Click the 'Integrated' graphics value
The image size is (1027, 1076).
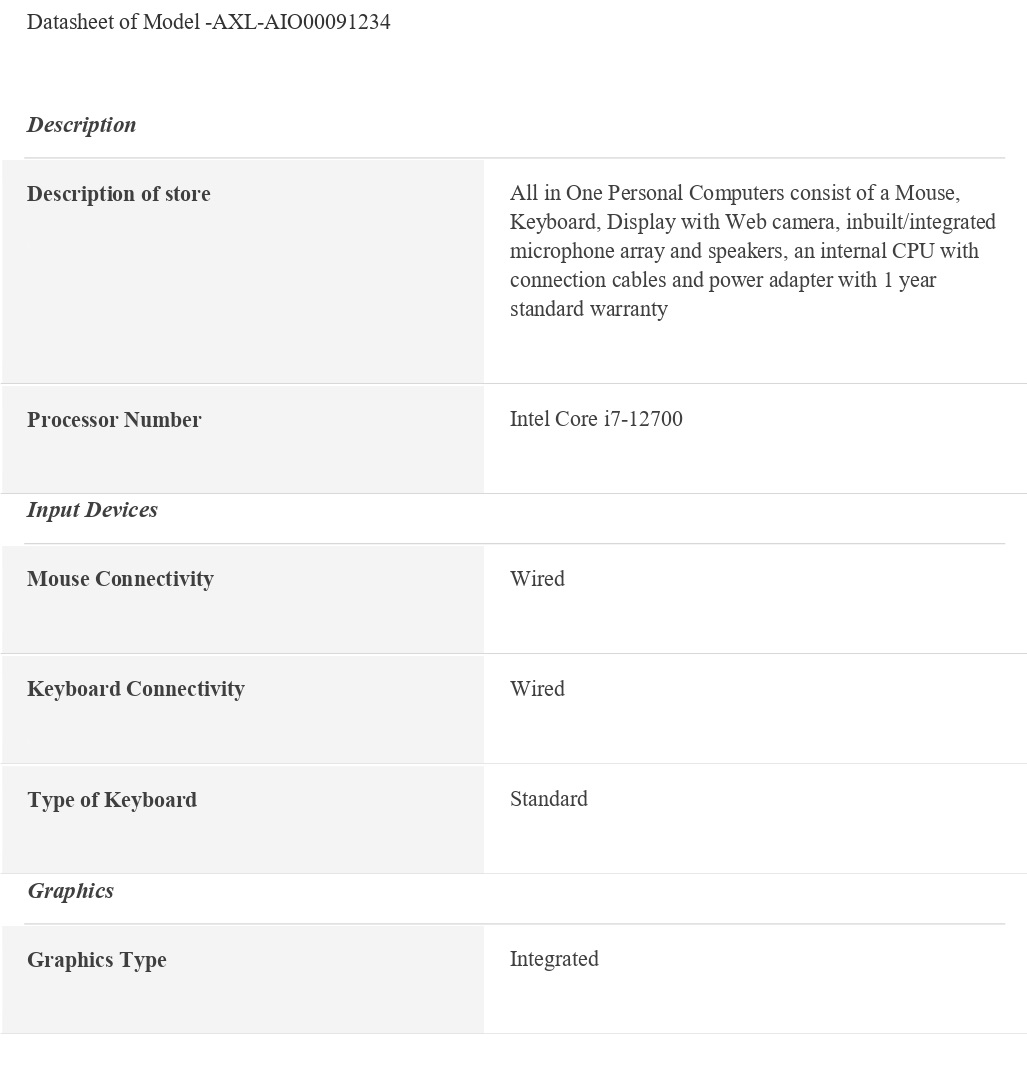point(554,959)
